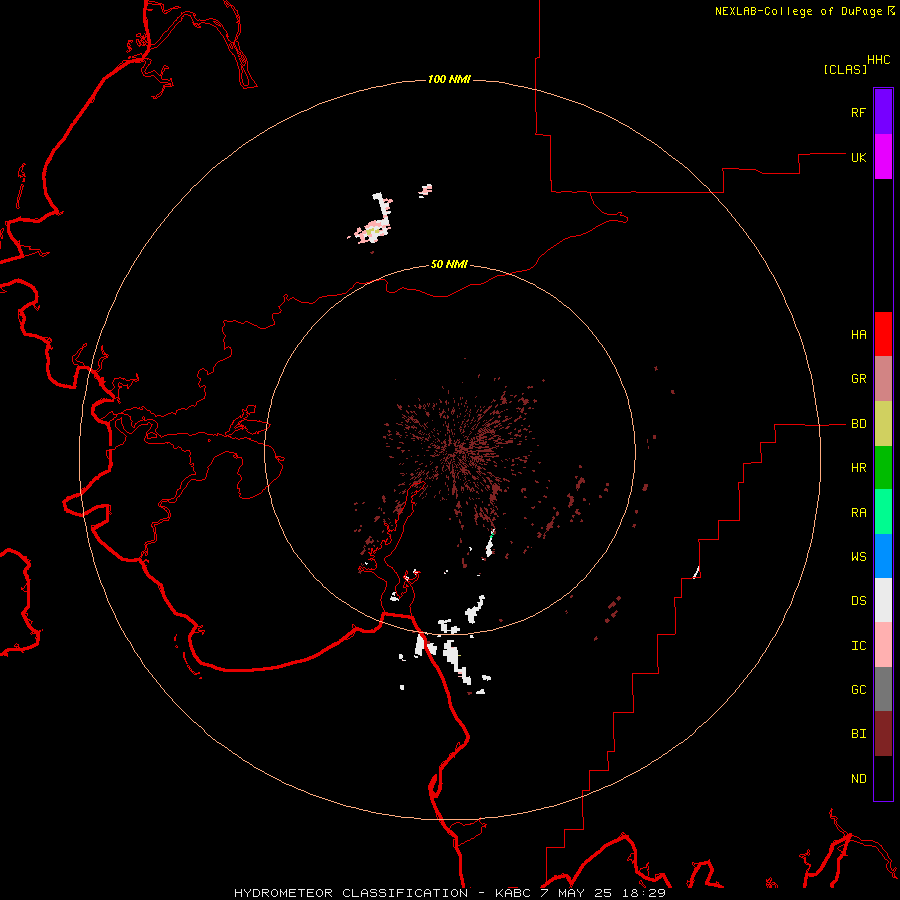
Task: Click the GR legend label
Action: (x=858, y=379)
